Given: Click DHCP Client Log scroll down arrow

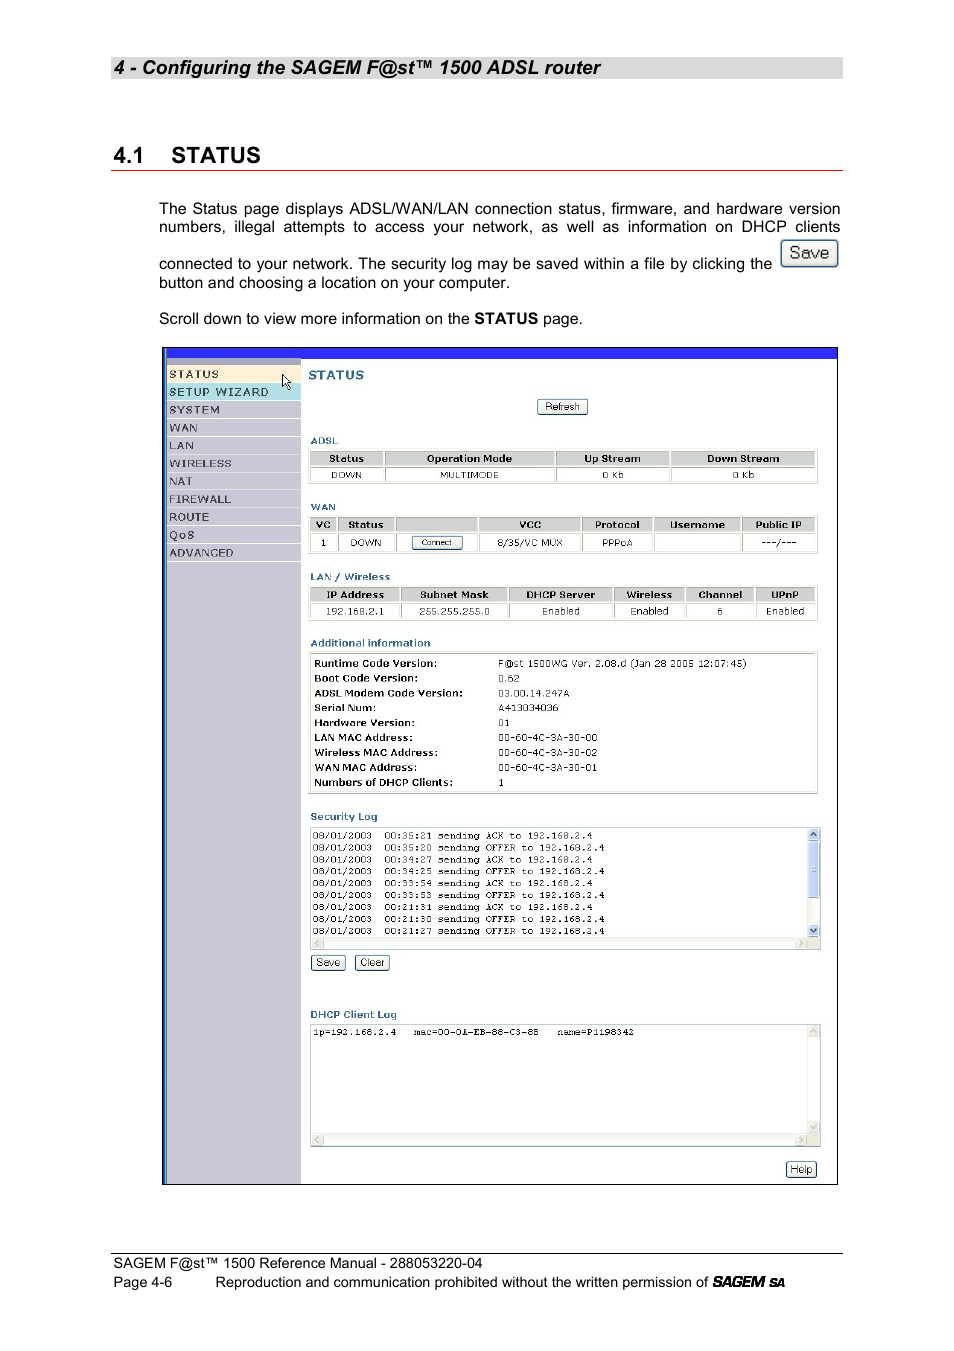Looking at the screenshot, I should (x=813, y=1127).
